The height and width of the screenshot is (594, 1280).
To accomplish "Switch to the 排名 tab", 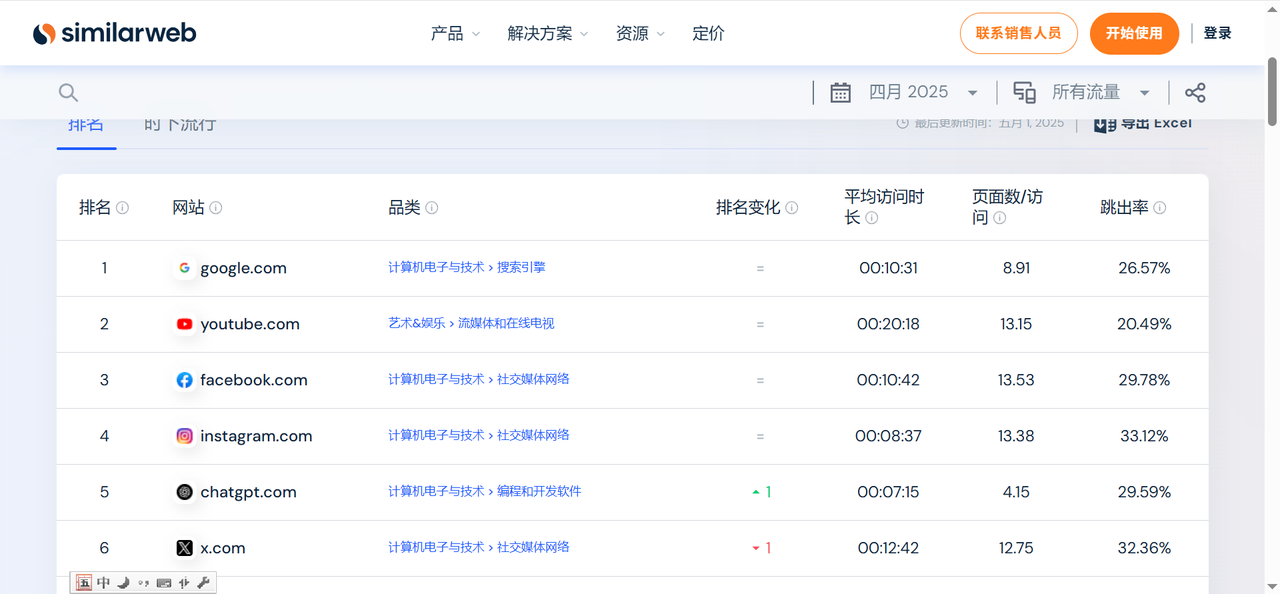I will tap(86, 125).
